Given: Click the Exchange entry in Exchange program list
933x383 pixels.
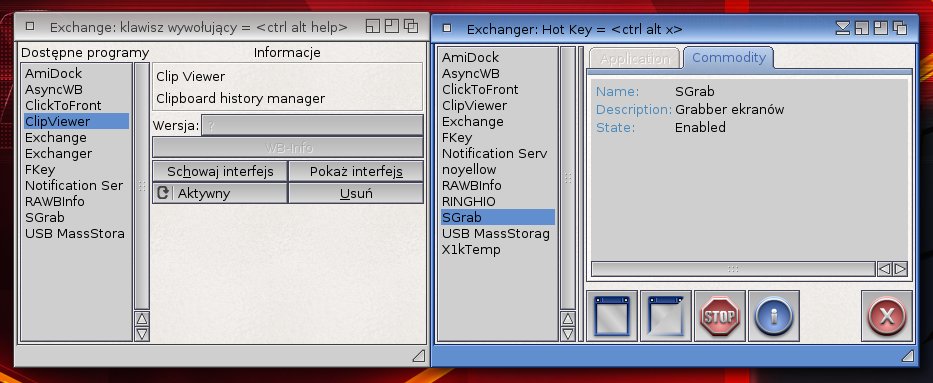Looking at the screenshot, I should tap(76, 137).
